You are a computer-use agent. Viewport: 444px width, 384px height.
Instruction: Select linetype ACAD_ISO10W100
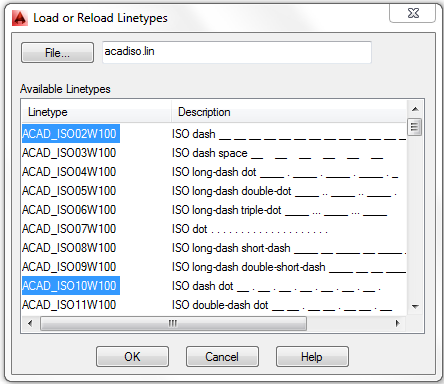[71, 286]
